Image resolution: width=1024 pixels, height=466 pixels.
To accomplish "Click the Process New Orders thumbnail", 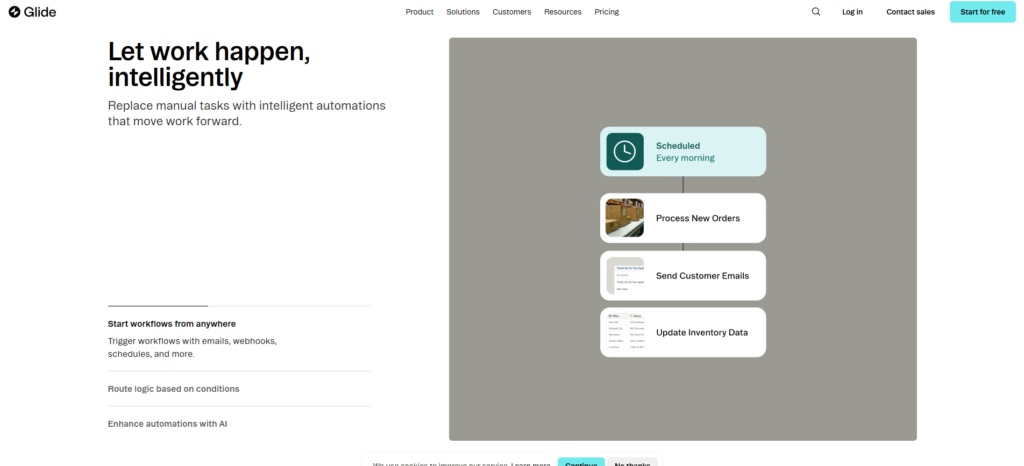I will tap(625, 218).
